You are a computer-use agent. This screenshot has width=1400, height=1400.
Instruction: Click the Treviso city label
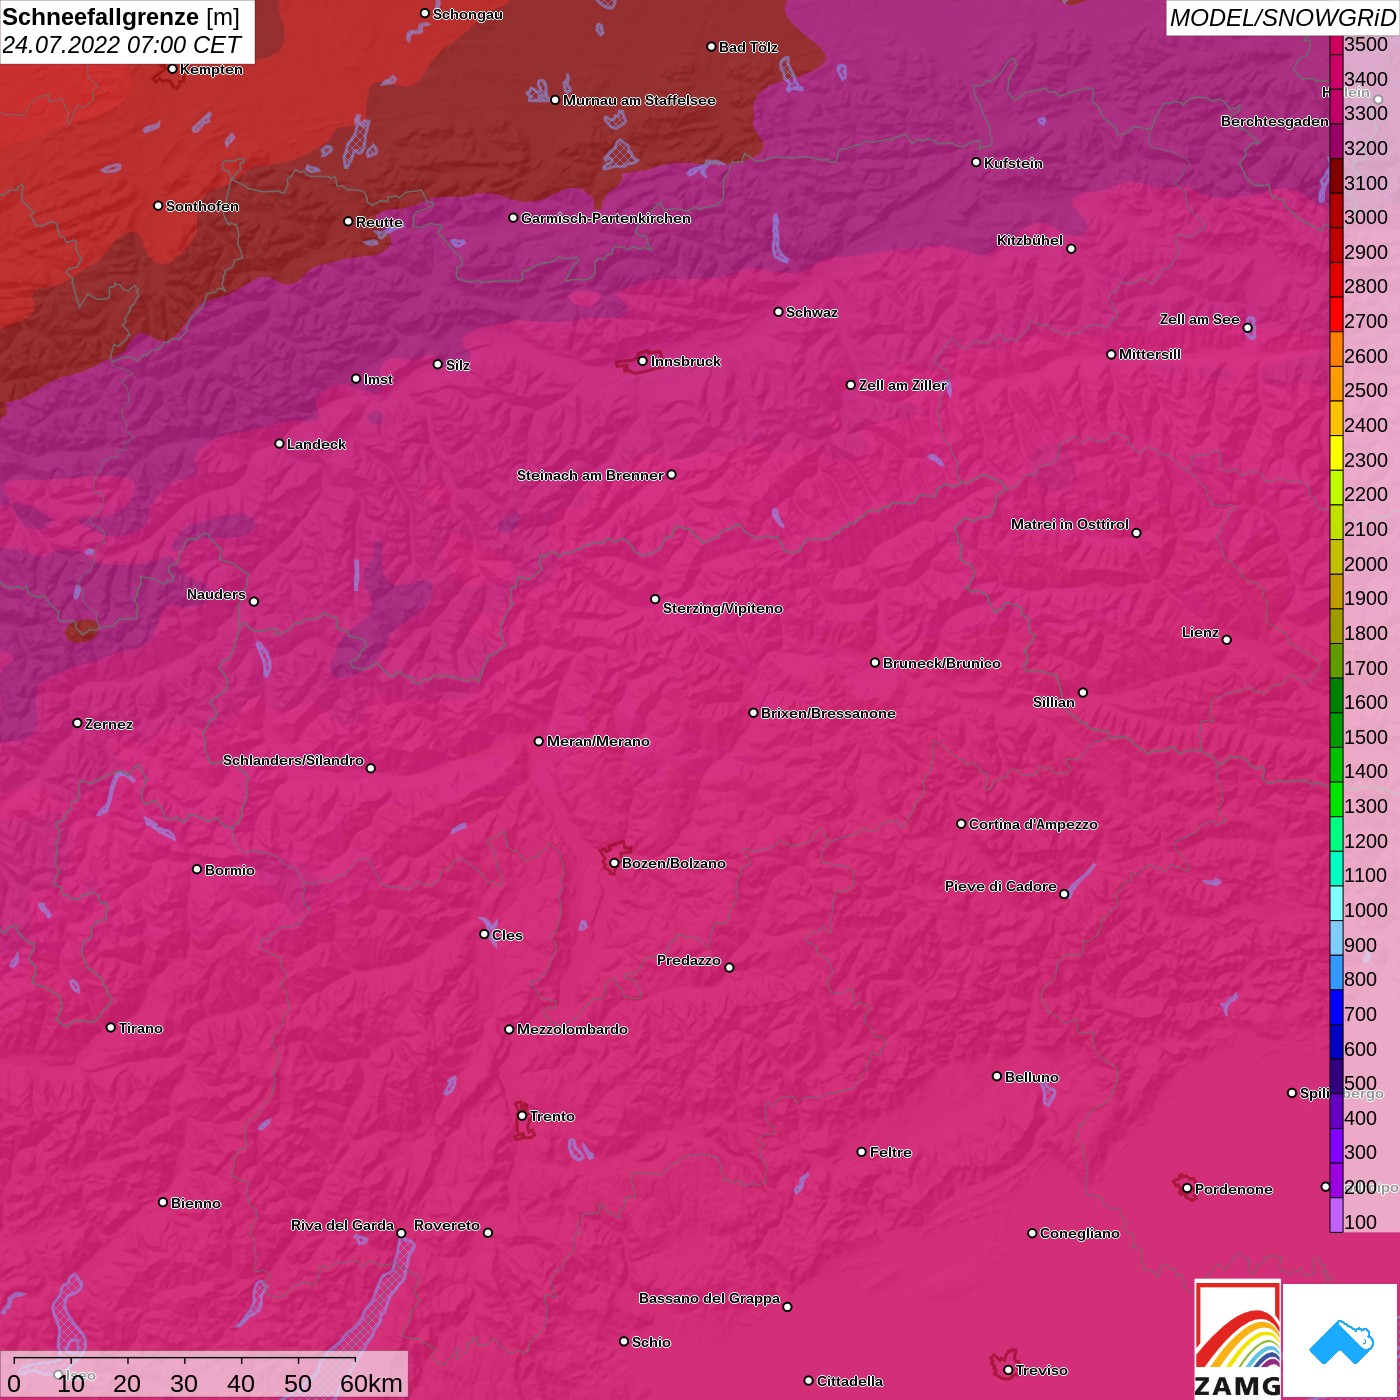point(1041,1370)
